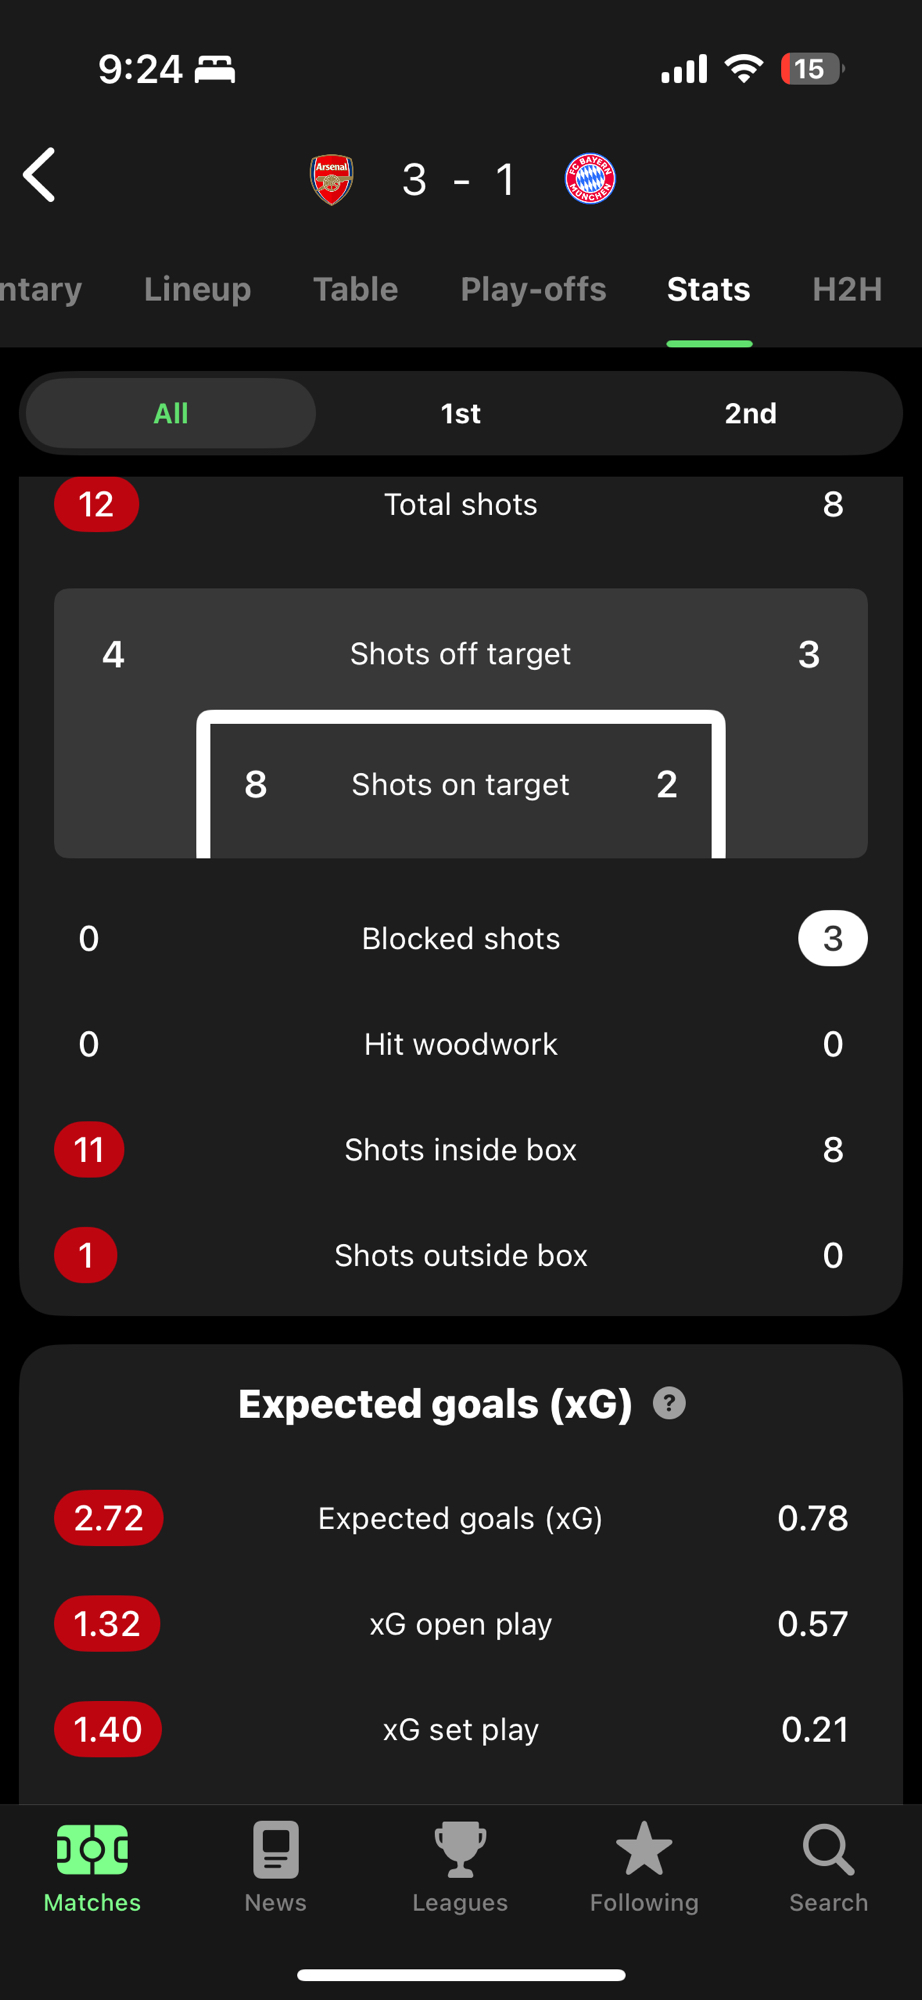Screen dimensions: 922x2000
Task: Open the Search magnifier icon
Action: (828, 1850)
